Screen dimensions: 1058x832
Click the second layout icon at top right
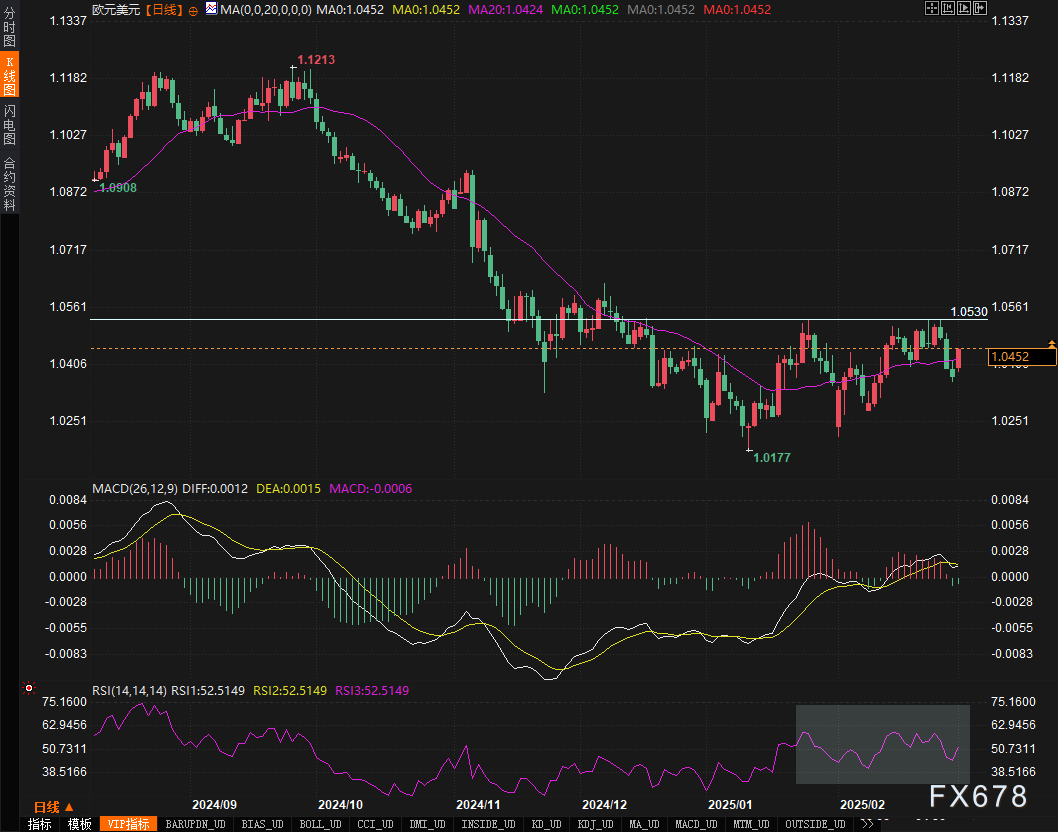click(x=947, y=8)
